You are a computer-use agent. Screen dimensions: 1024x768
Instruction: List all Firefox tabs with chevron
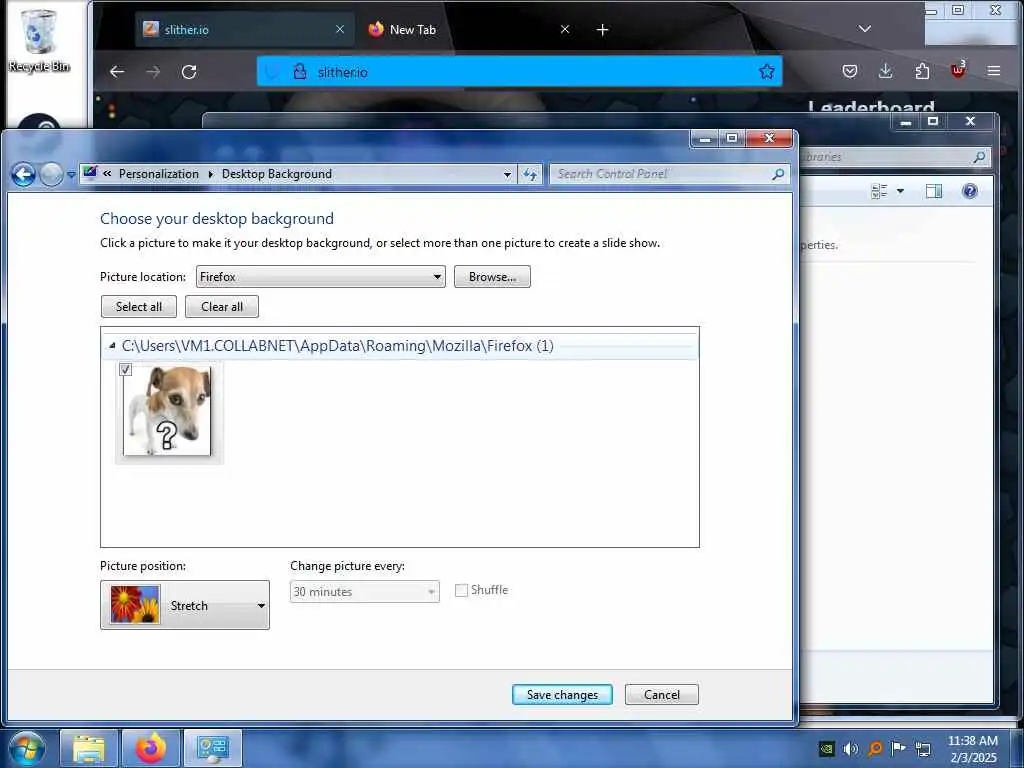click(x=865, y=29)
